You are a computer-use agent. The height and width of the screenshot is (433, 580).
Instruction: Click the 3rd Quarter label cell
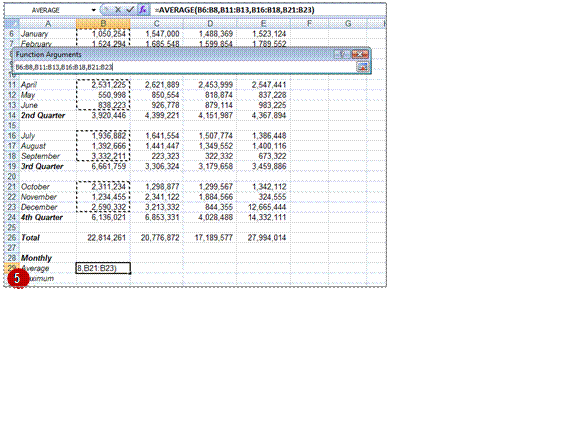48,166
